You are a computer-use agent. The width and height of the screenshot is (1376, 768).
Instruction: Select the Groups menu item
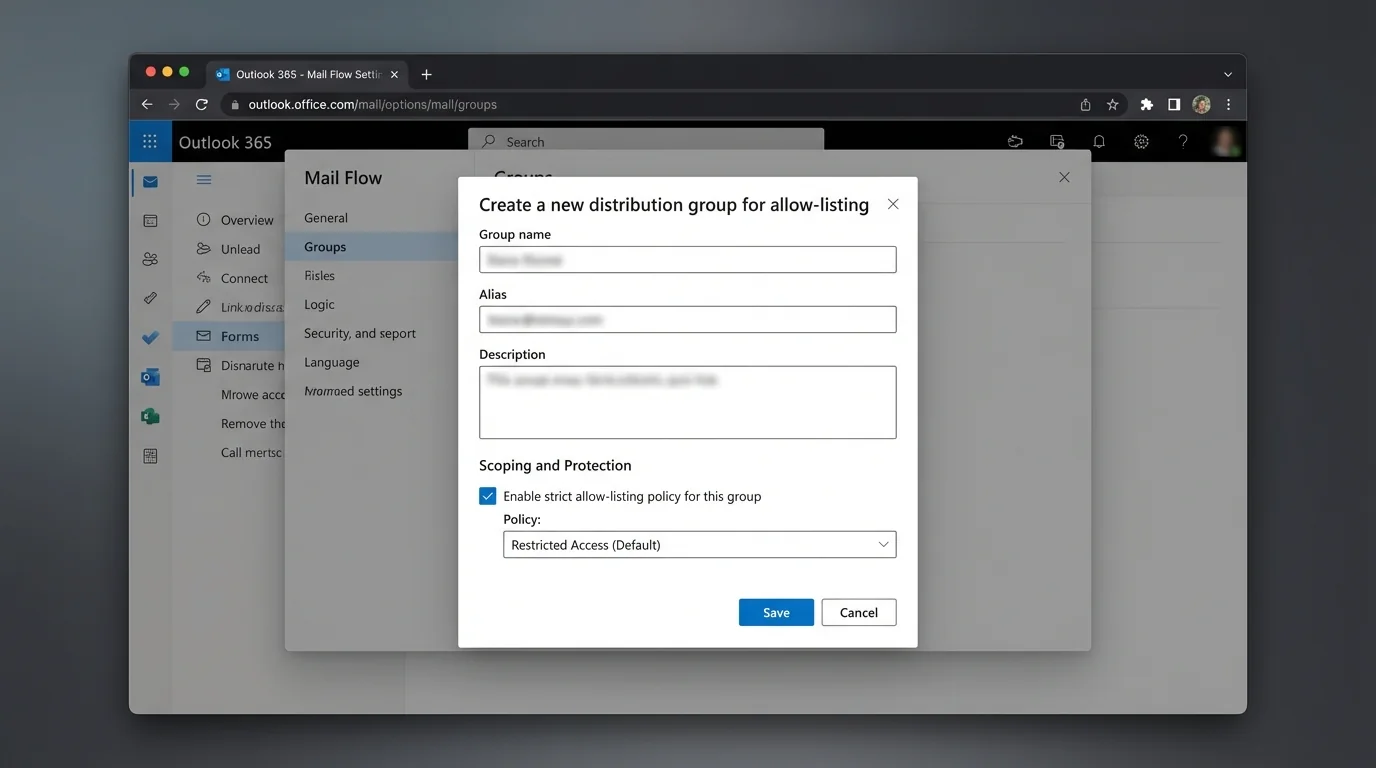(x=324, y=246)
